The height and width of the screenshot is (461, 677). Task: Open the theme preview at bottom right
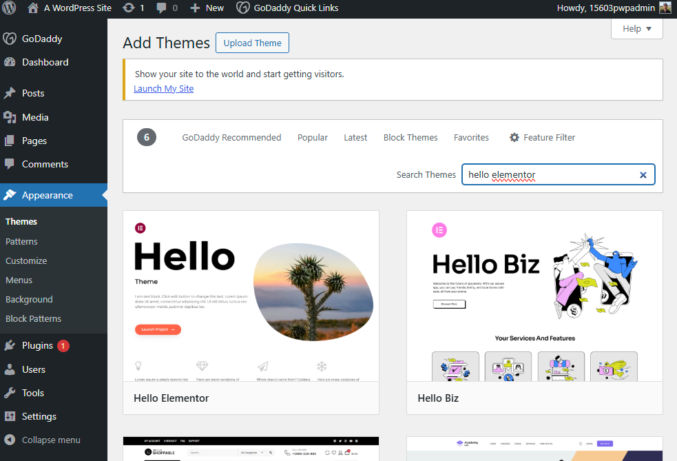(x=535, y=448)
